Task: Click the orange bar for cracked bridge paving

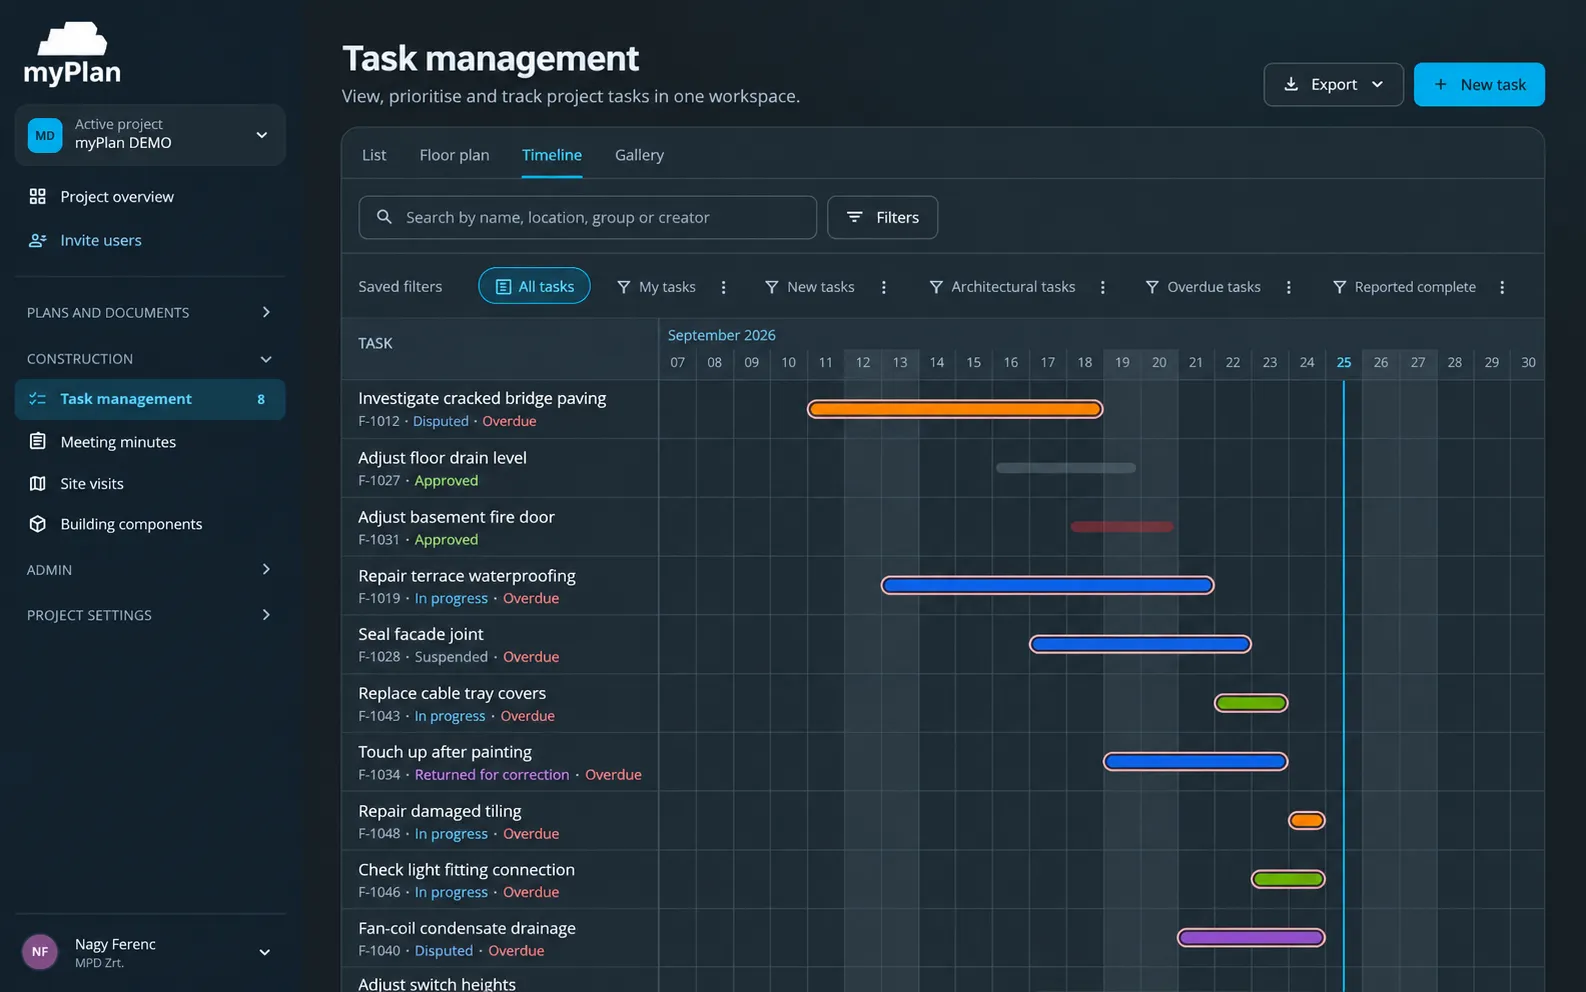Action: (x=955, y=409)
